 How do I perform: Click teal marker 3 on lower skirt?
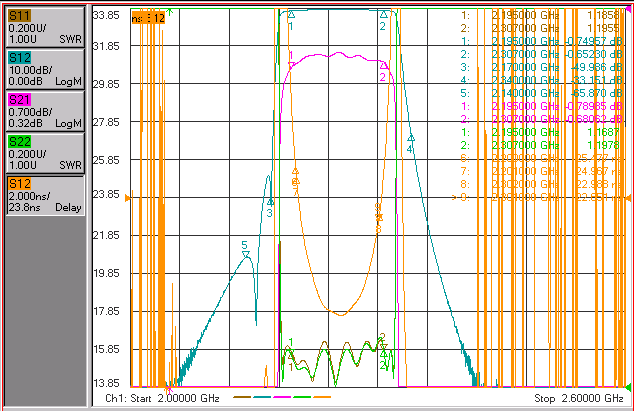[x=270, y=202]
